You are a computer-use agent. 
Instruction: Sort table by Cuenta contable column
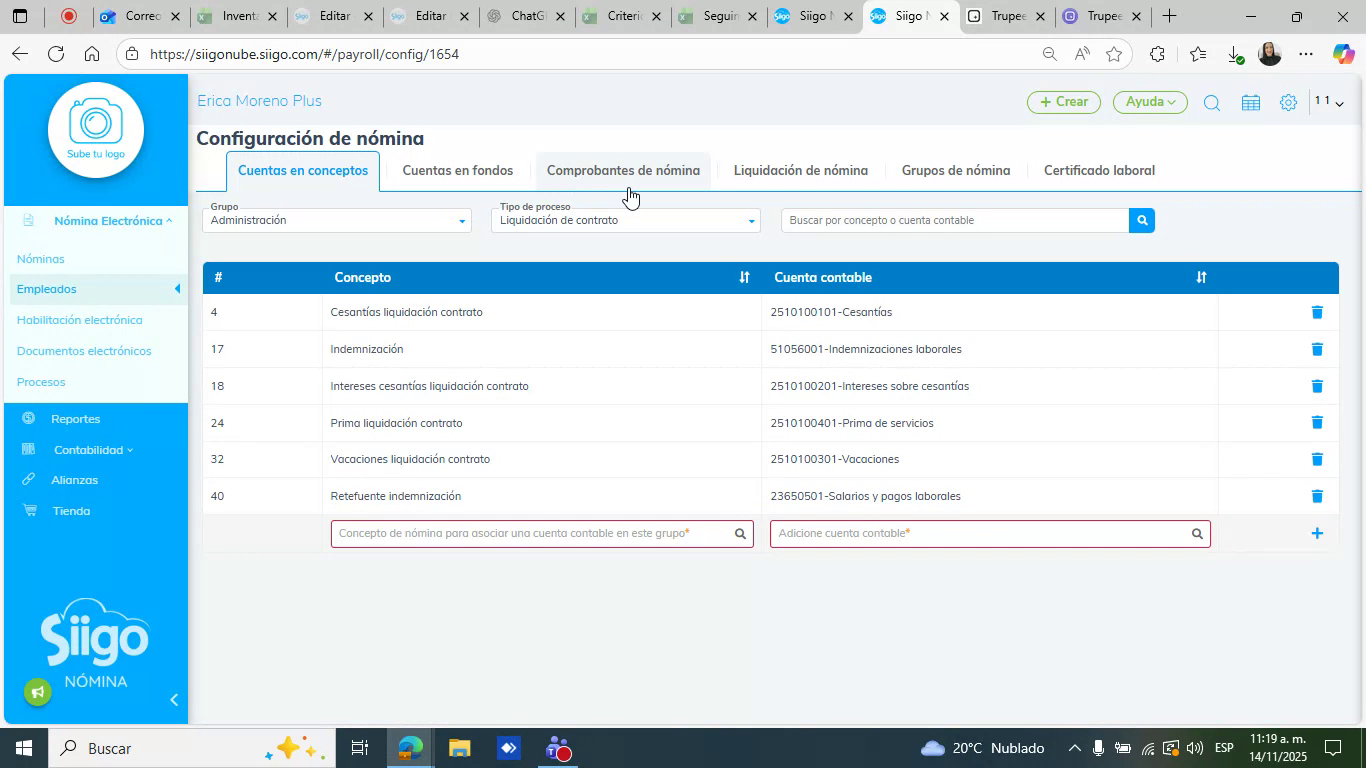[1201, 277]
